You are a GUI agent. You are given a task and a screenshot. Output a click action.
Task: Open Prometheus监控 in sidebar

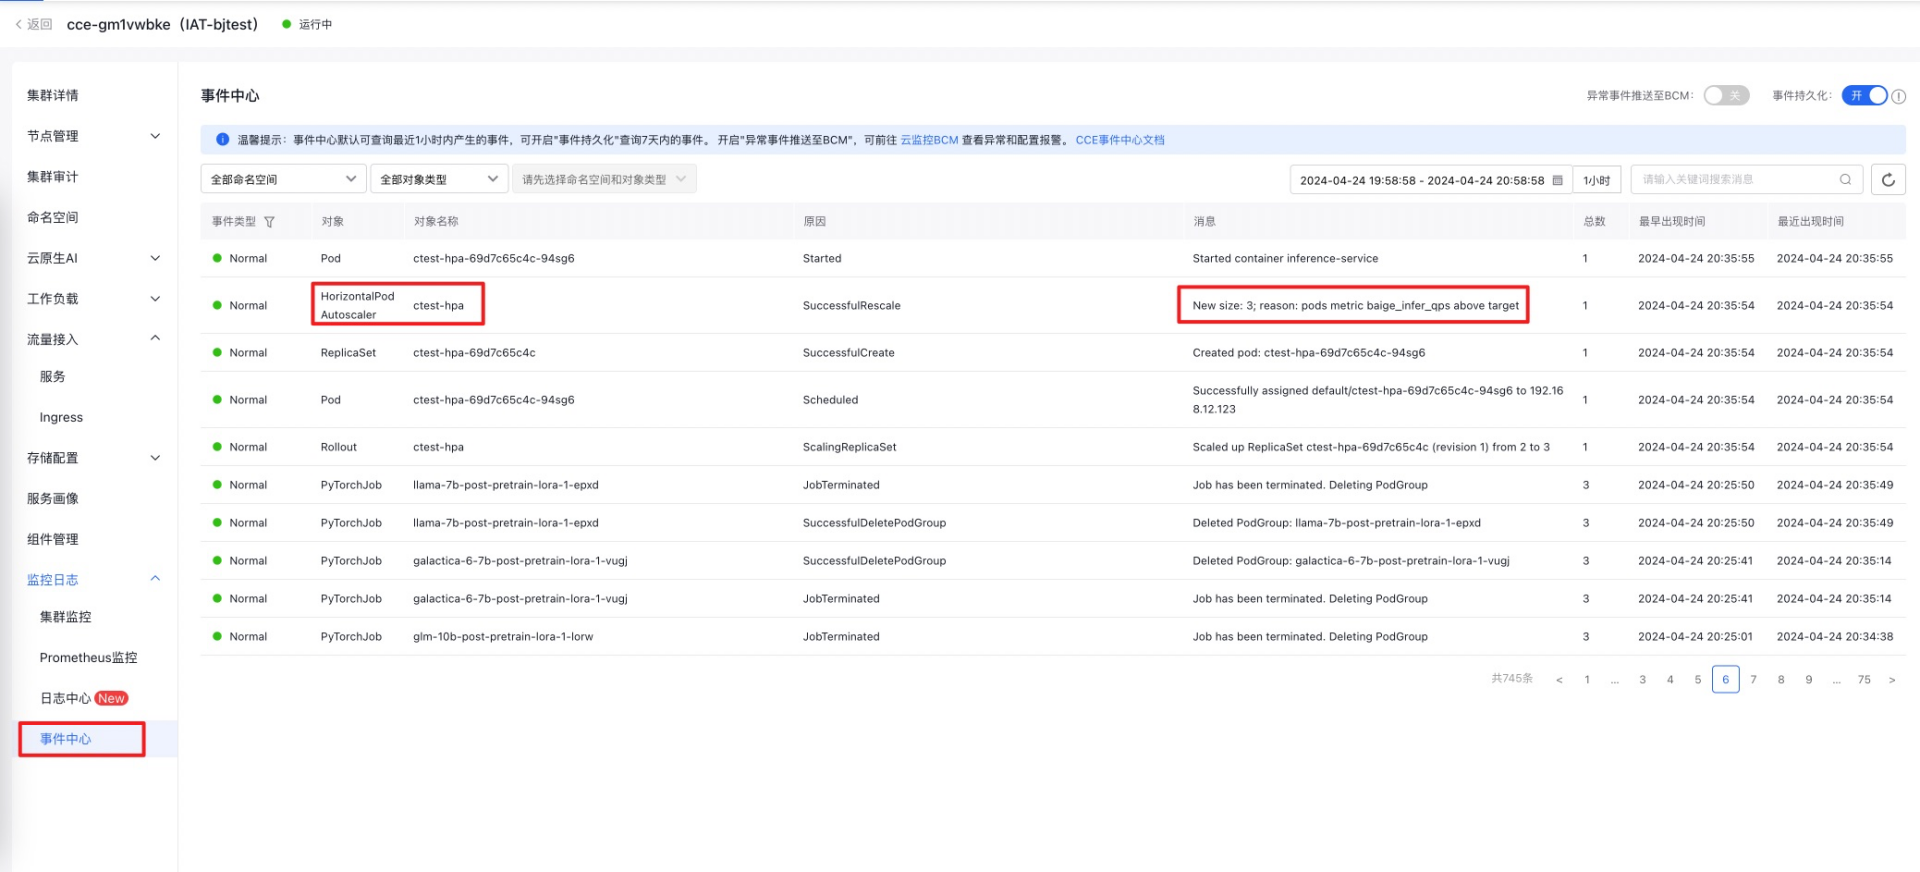89,658
